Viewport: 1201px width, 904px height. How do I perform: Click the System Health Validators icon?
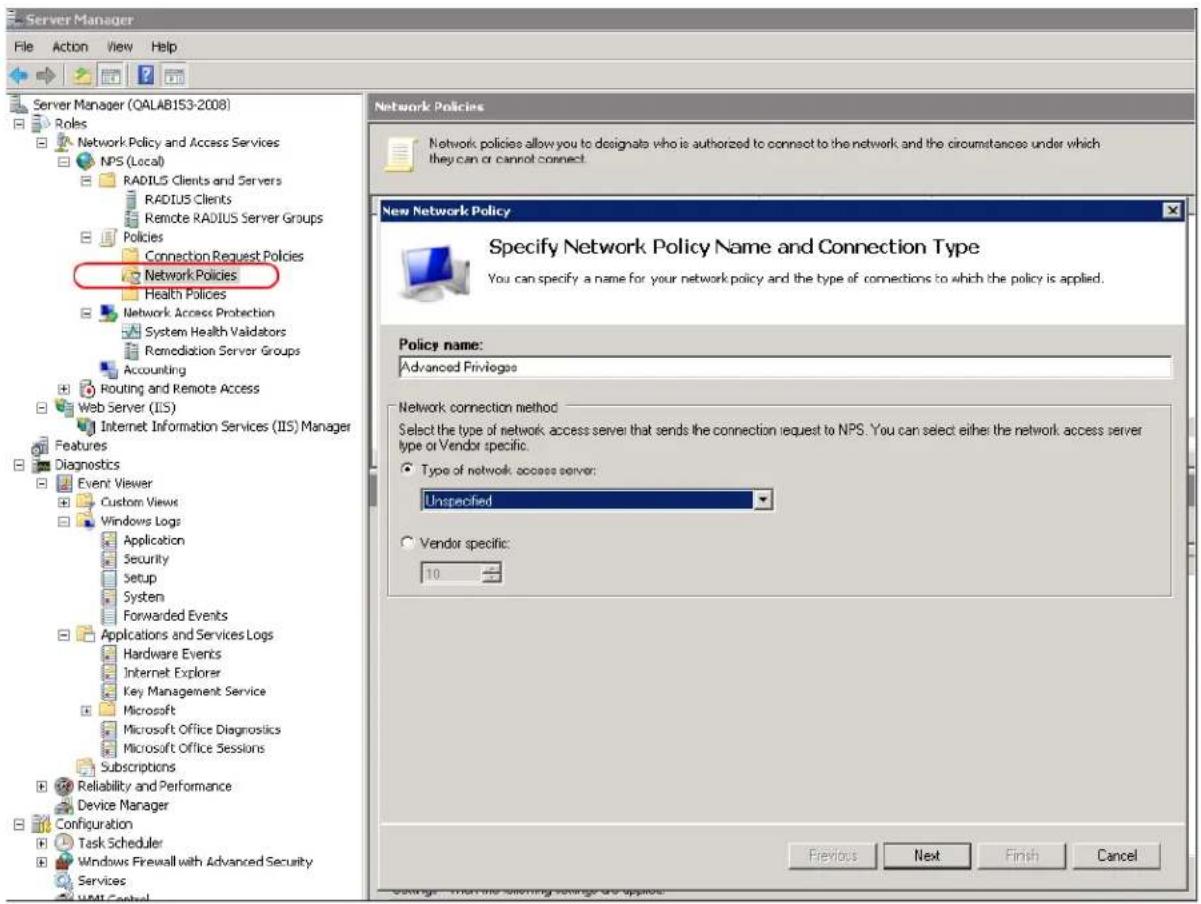[x=130, y=332]
